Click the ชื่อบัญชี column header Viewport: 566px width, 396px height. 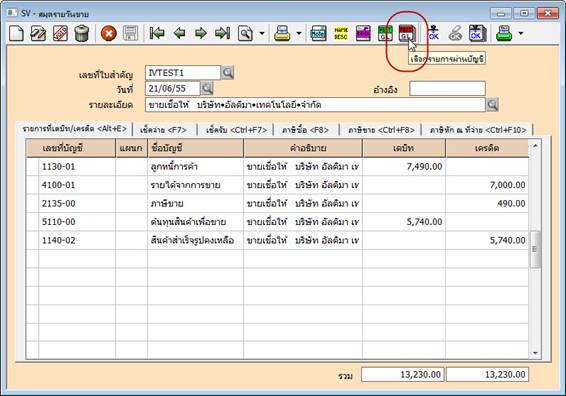pos(195,148)
